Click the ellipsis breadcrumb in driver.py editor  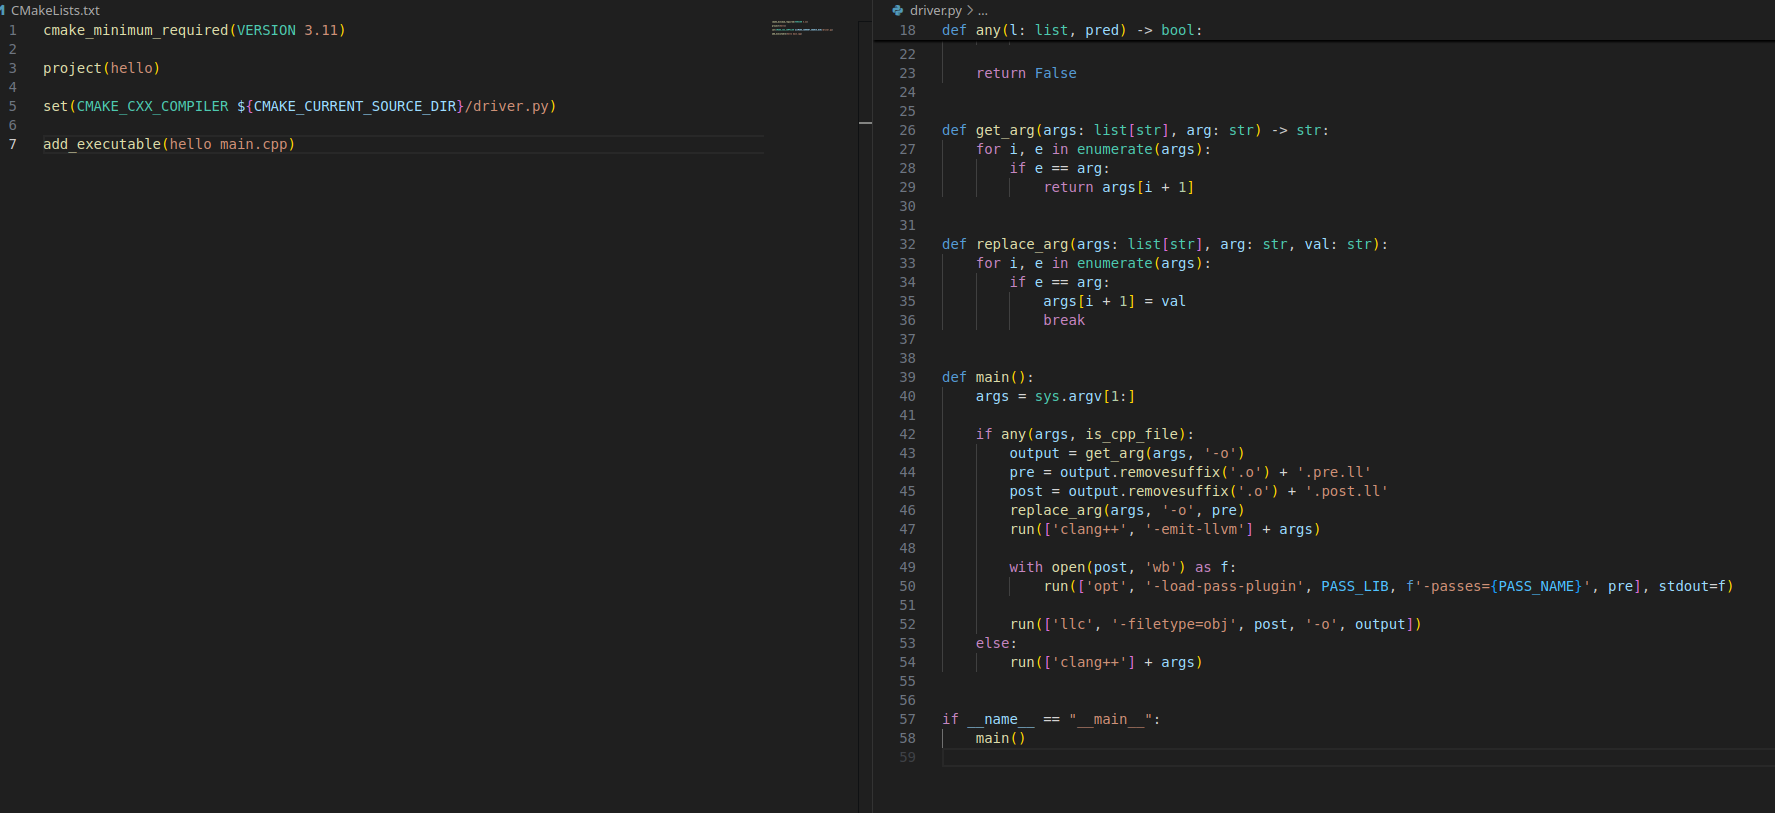(x=983, y=11)
